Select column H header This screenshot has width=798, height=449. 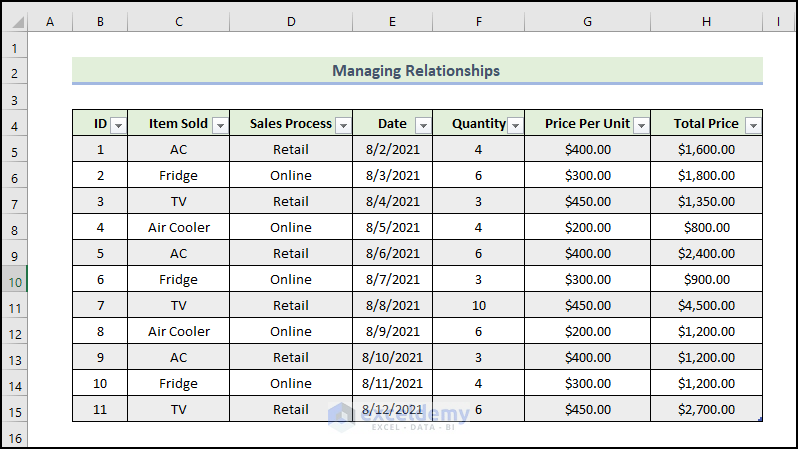(x=706, y=21)
